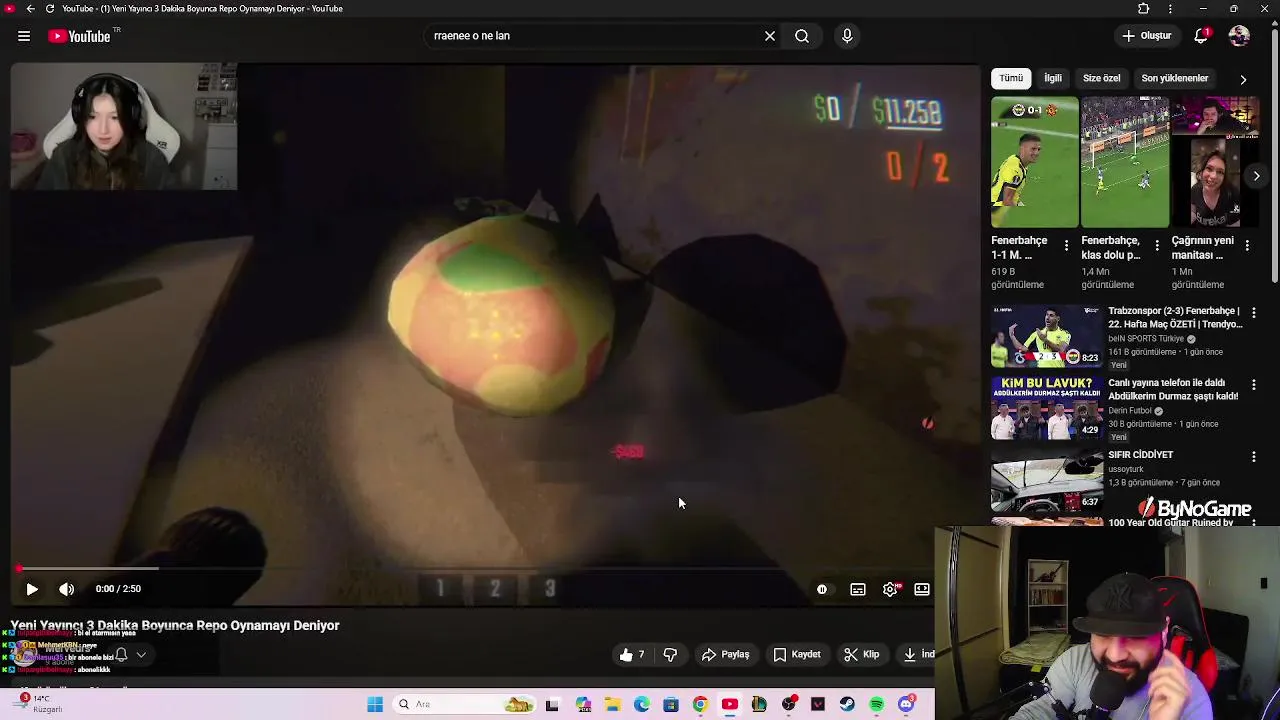Advance the Shorts shelf with next arrow

point(1256,176)
